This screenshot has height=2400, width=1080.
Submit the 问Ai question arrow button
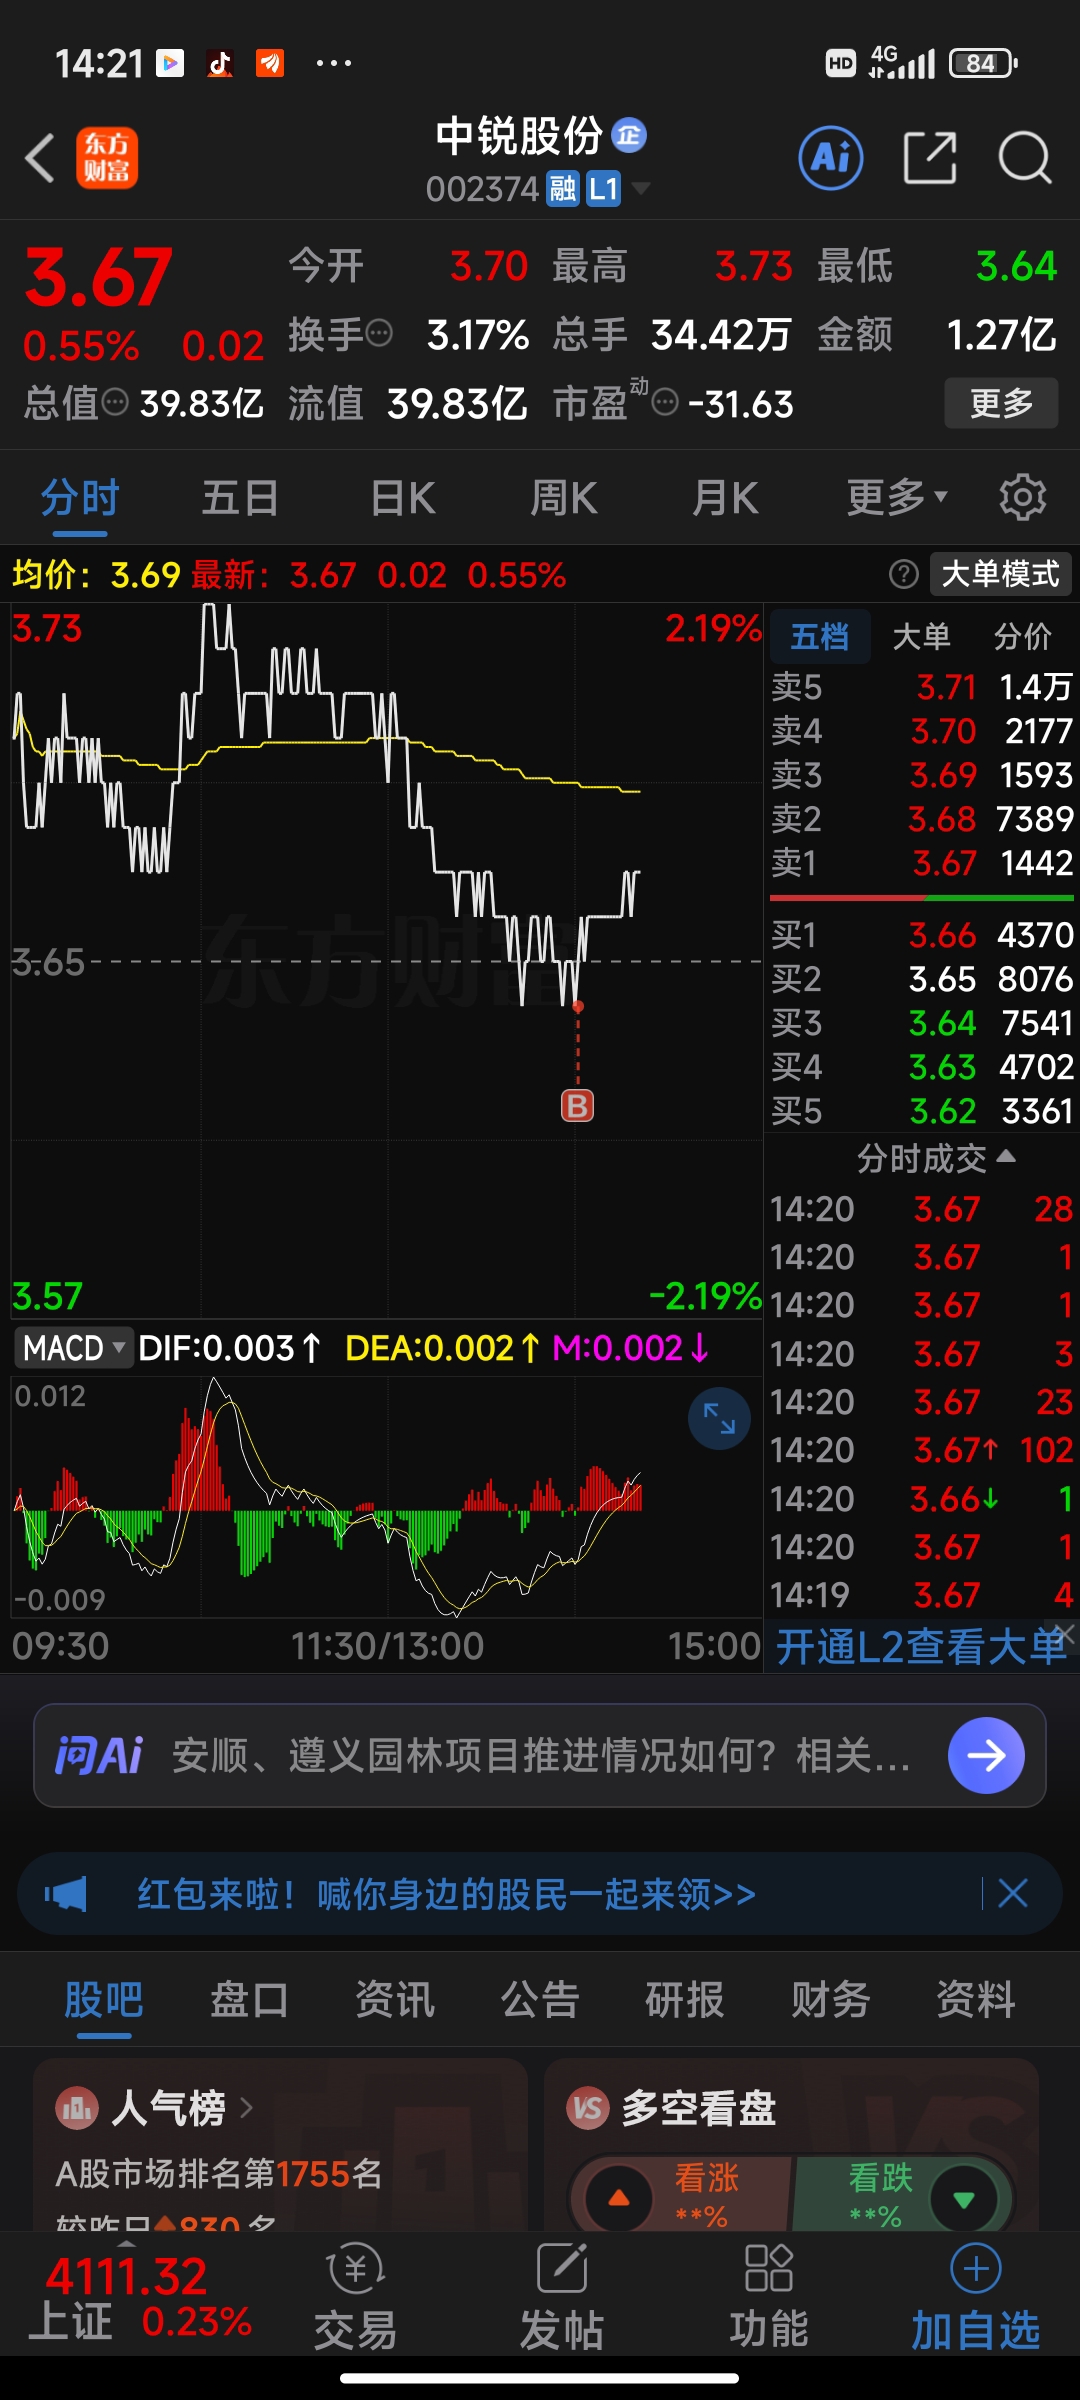coord(986,1755)
